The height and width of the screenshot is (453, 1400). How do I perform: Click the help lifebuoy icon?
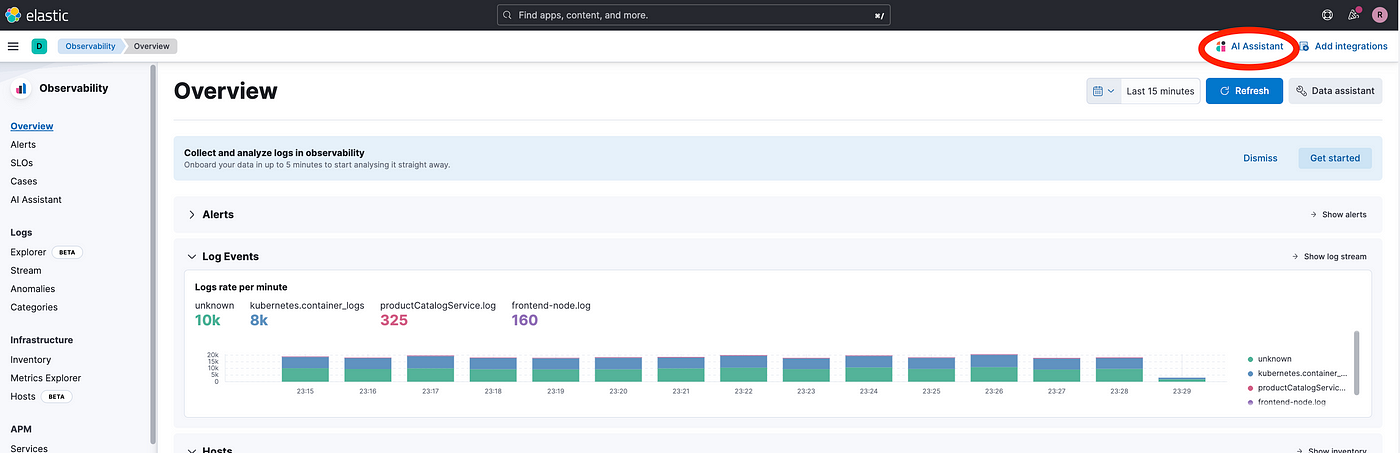(x=1327, y=15)
